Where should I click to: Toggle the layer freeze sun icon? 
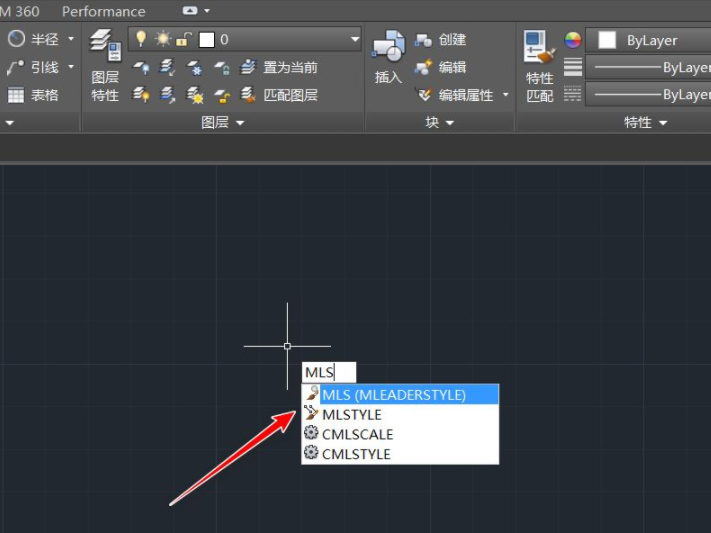point(162,39)
